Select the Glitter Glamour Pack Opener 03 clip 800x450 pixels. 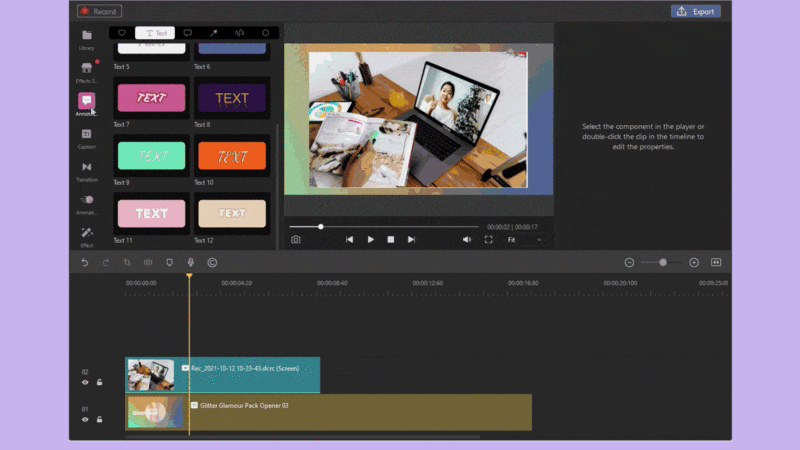coord(329,412)
